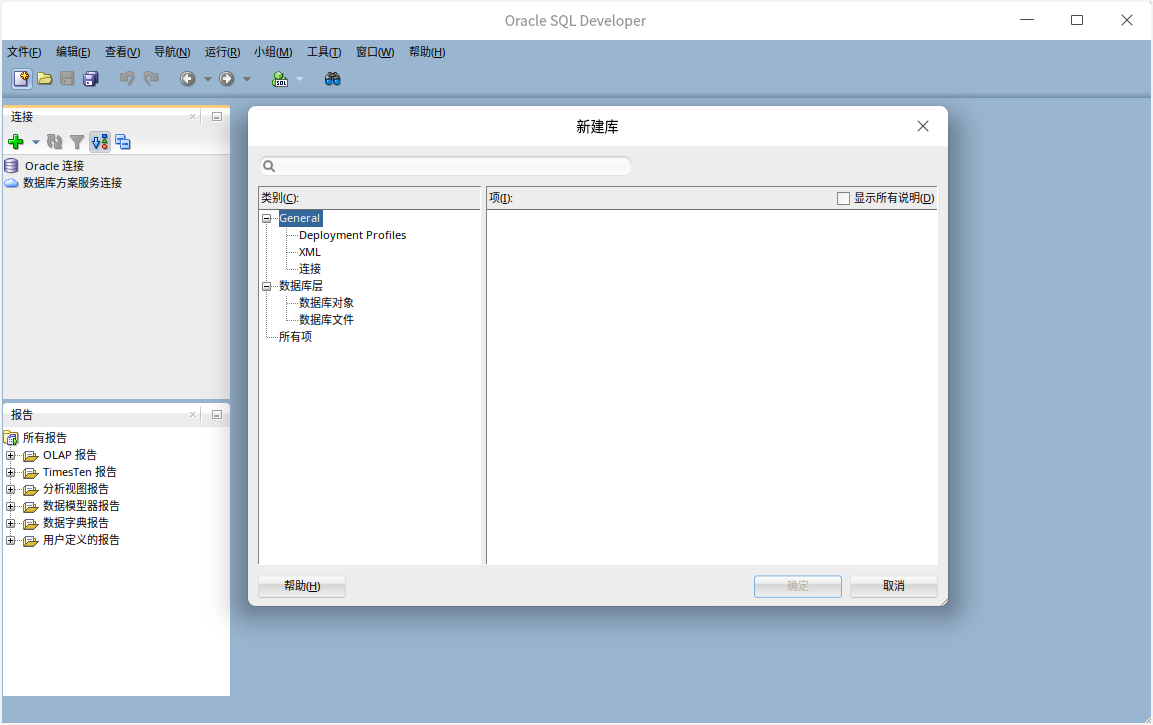Screen dimensions: 1153x725
Task: Select the 数据库对象 category
Action: click(326, 303)
